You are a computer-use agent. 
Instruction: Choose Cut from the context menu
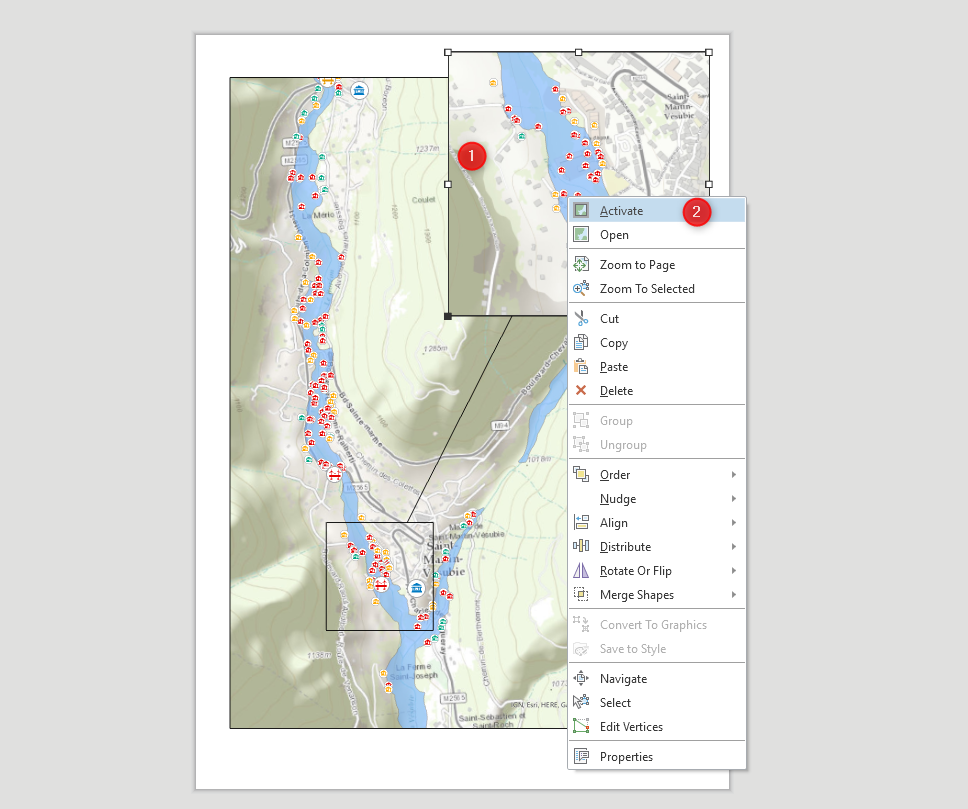[x=657, y=319]
